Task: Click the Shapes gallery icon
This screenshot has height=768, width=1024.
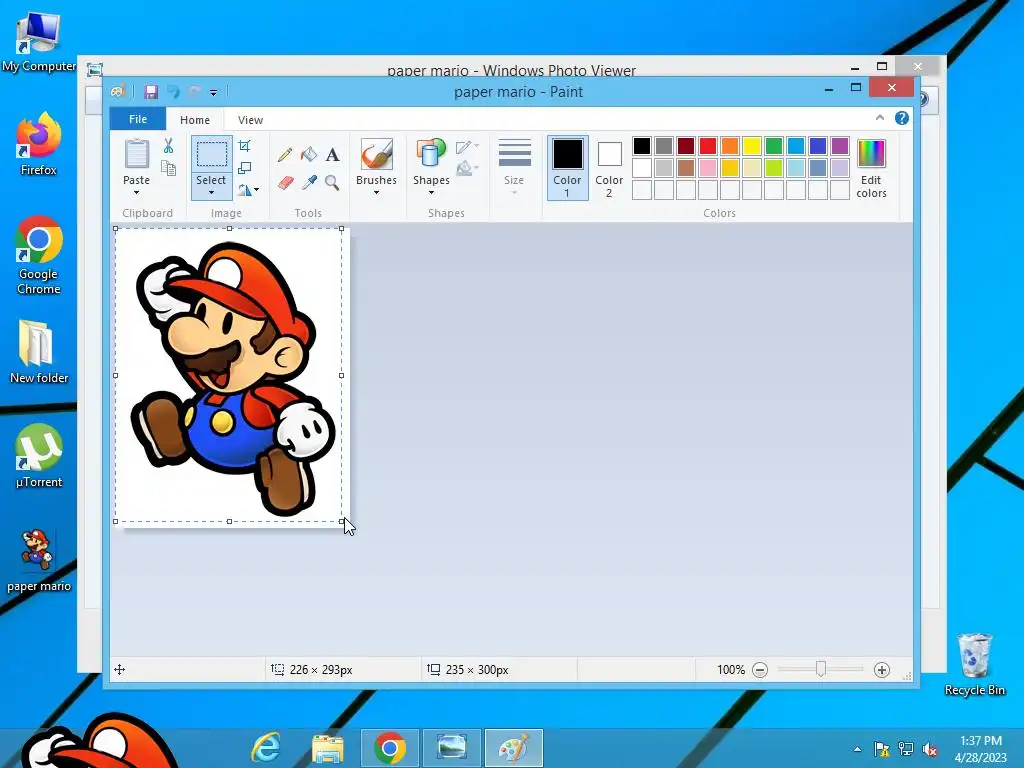Action: pyautogui.click(x=431, y=155)
